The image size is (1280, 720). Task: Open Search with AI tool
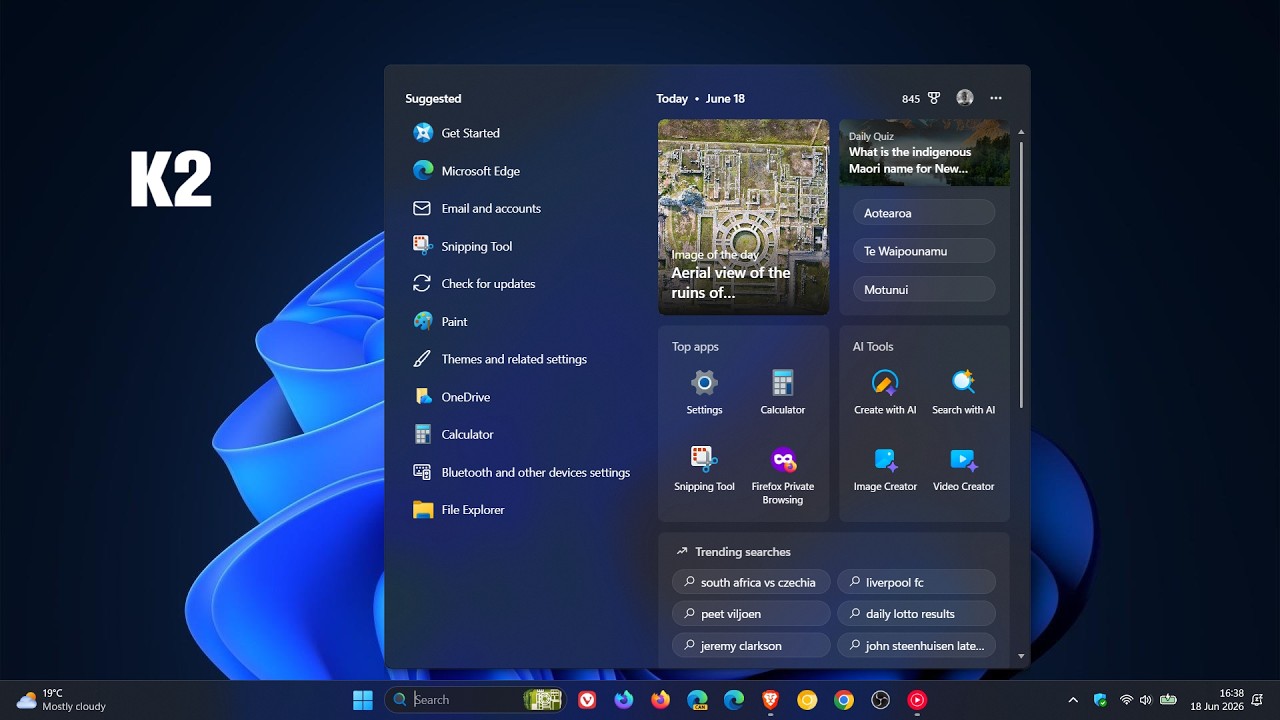point(963,392)
